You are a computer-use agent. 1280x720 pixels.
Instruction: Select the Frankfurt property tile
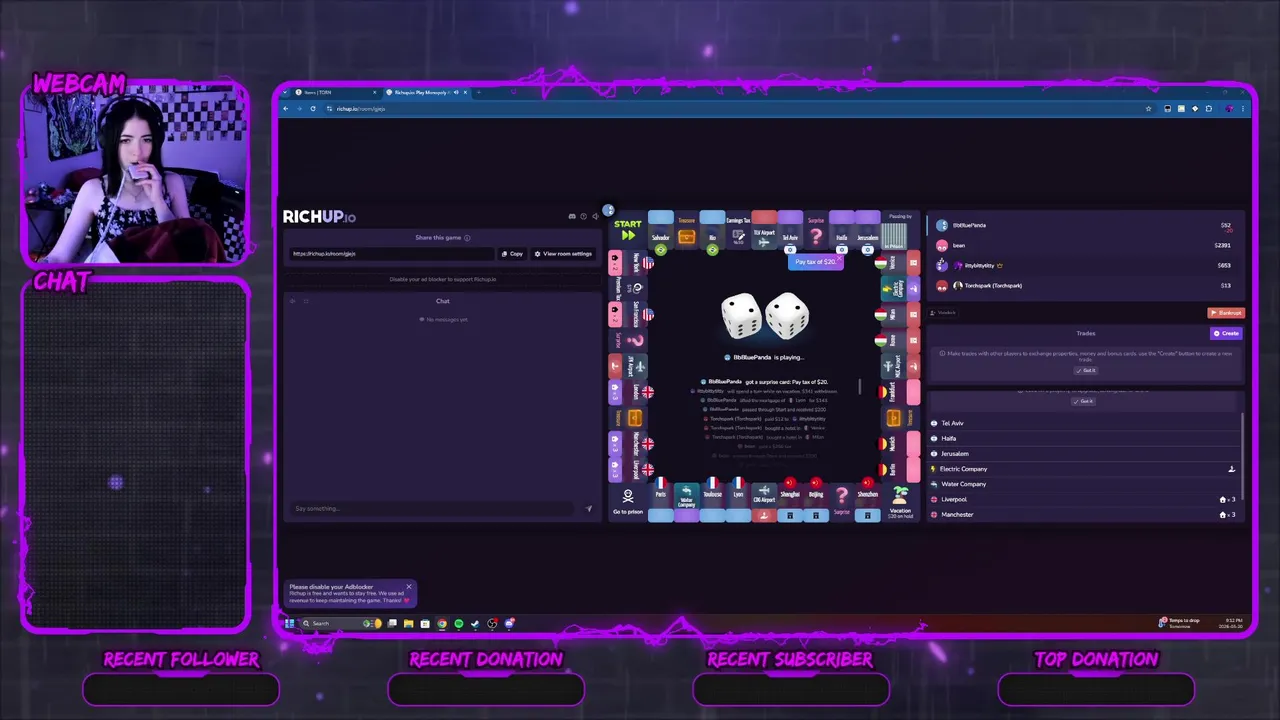(x=901, y=392)
